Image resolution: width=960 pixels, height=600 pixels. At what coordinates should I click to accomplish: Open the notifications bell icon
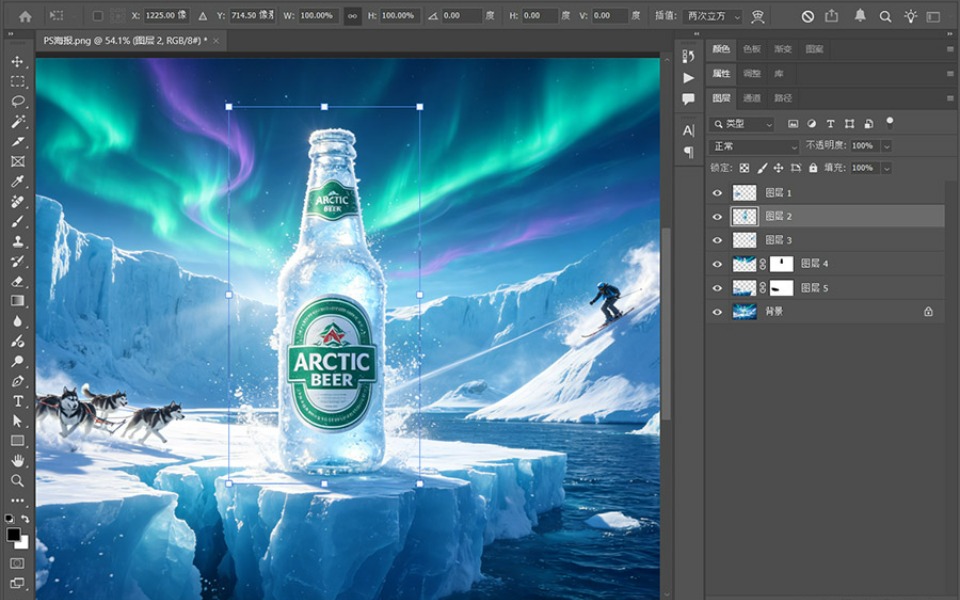coord(860,16)
